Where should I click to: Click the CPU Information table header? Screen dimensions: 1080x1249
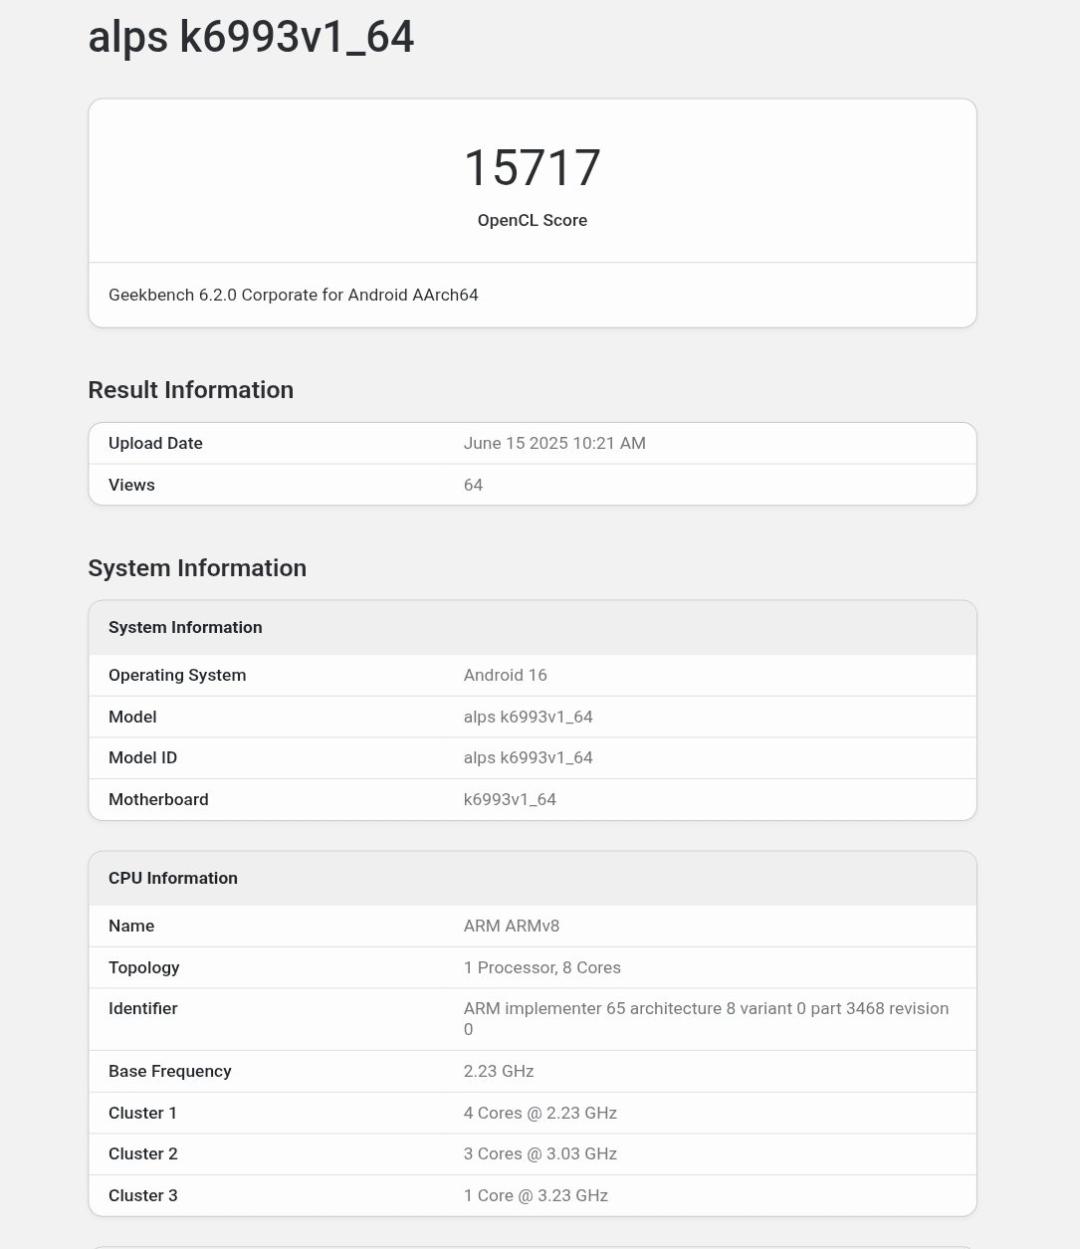coord(532,878)
